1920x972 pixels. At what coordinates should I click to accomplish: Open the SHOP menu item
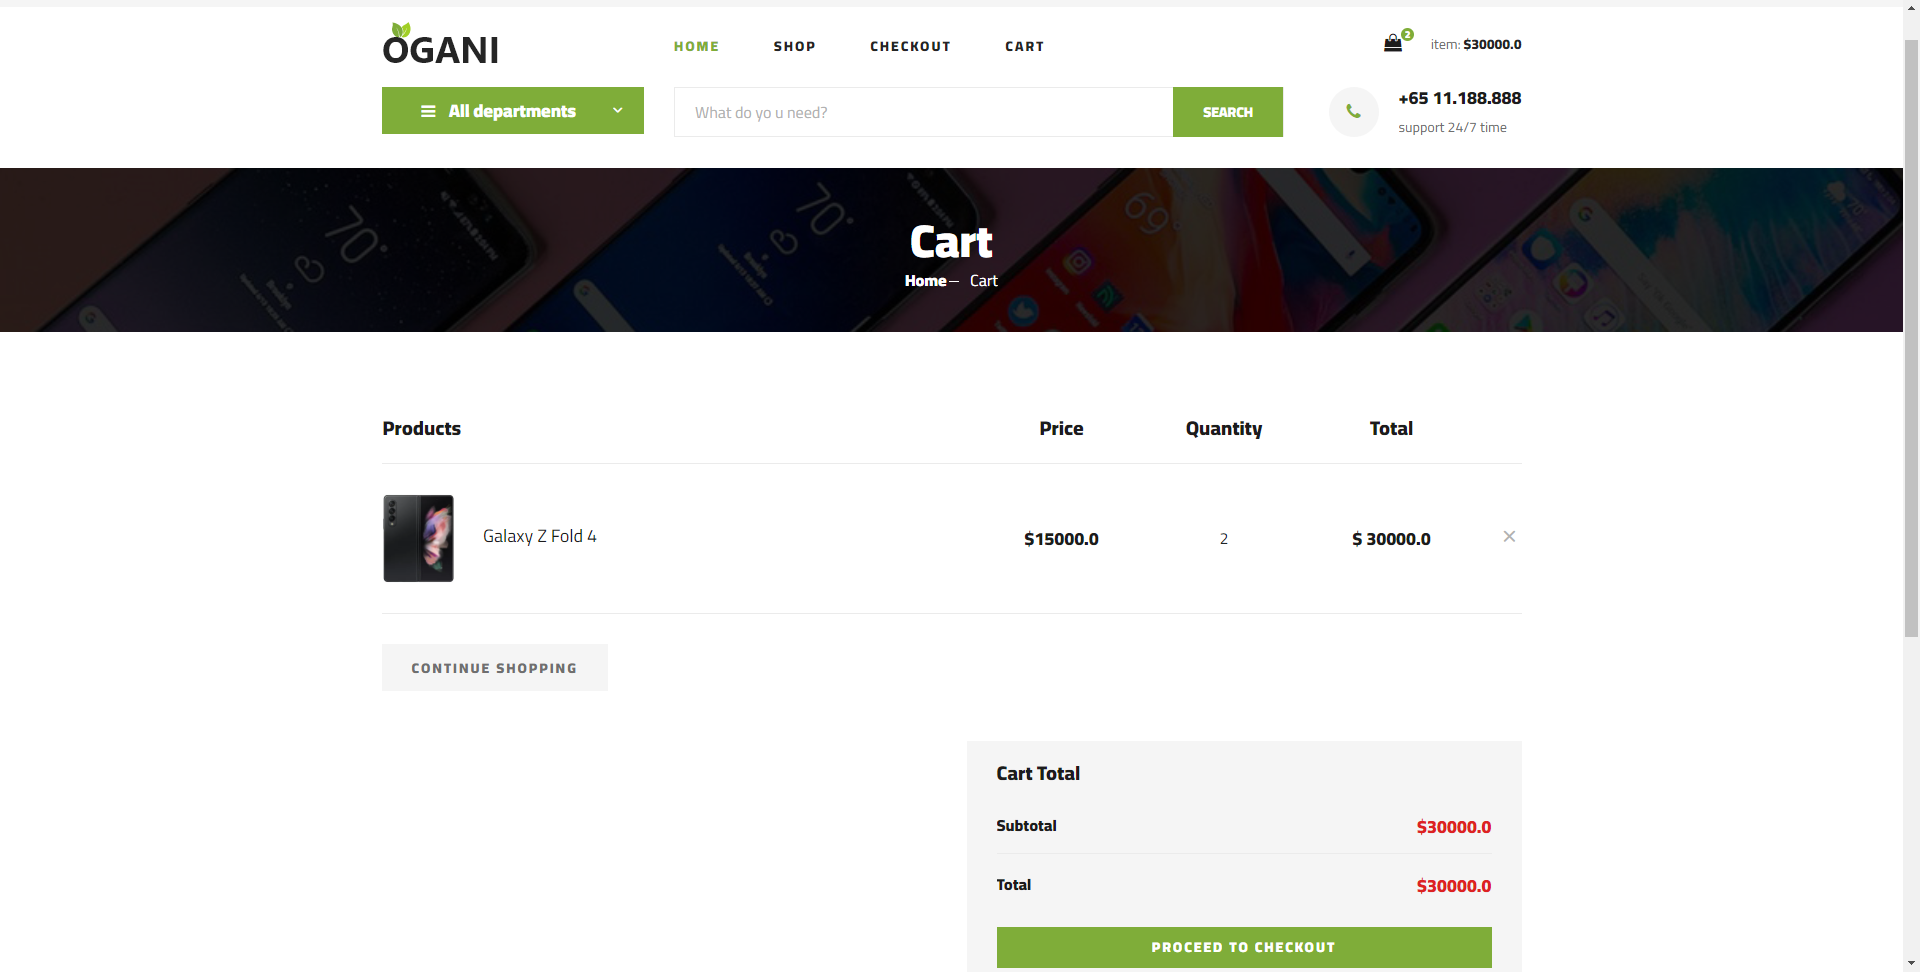pyautogui.click(x=794, y=46)
